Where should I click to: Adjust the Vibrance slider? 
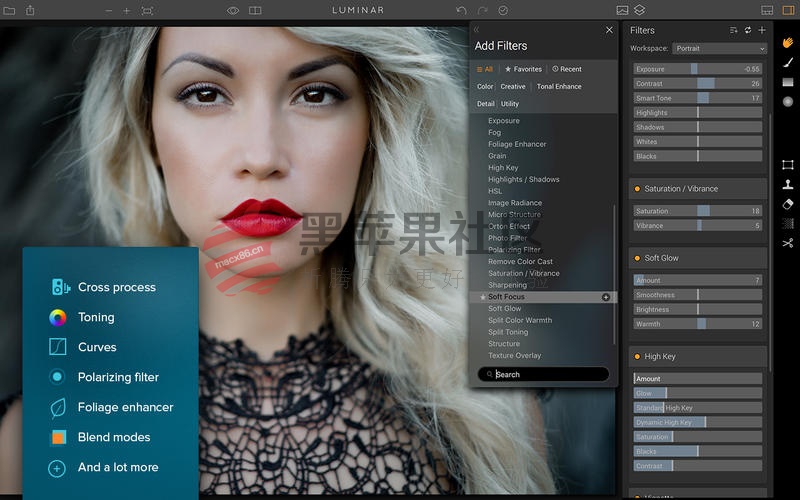coord(697,226)
